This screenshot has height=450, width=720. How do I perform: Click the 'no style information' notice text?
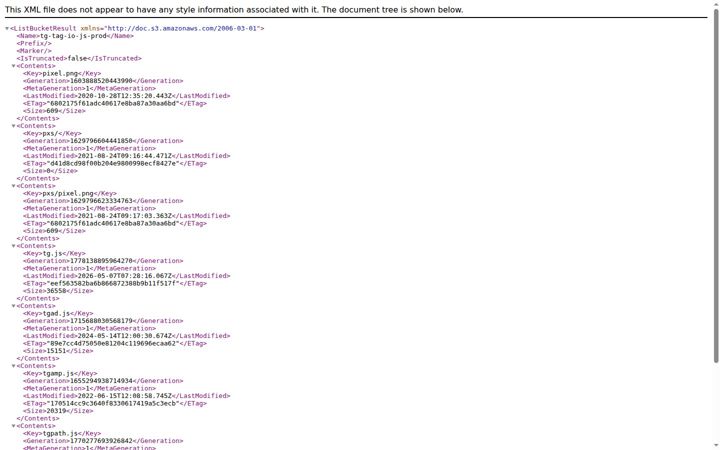coord(234,10)
